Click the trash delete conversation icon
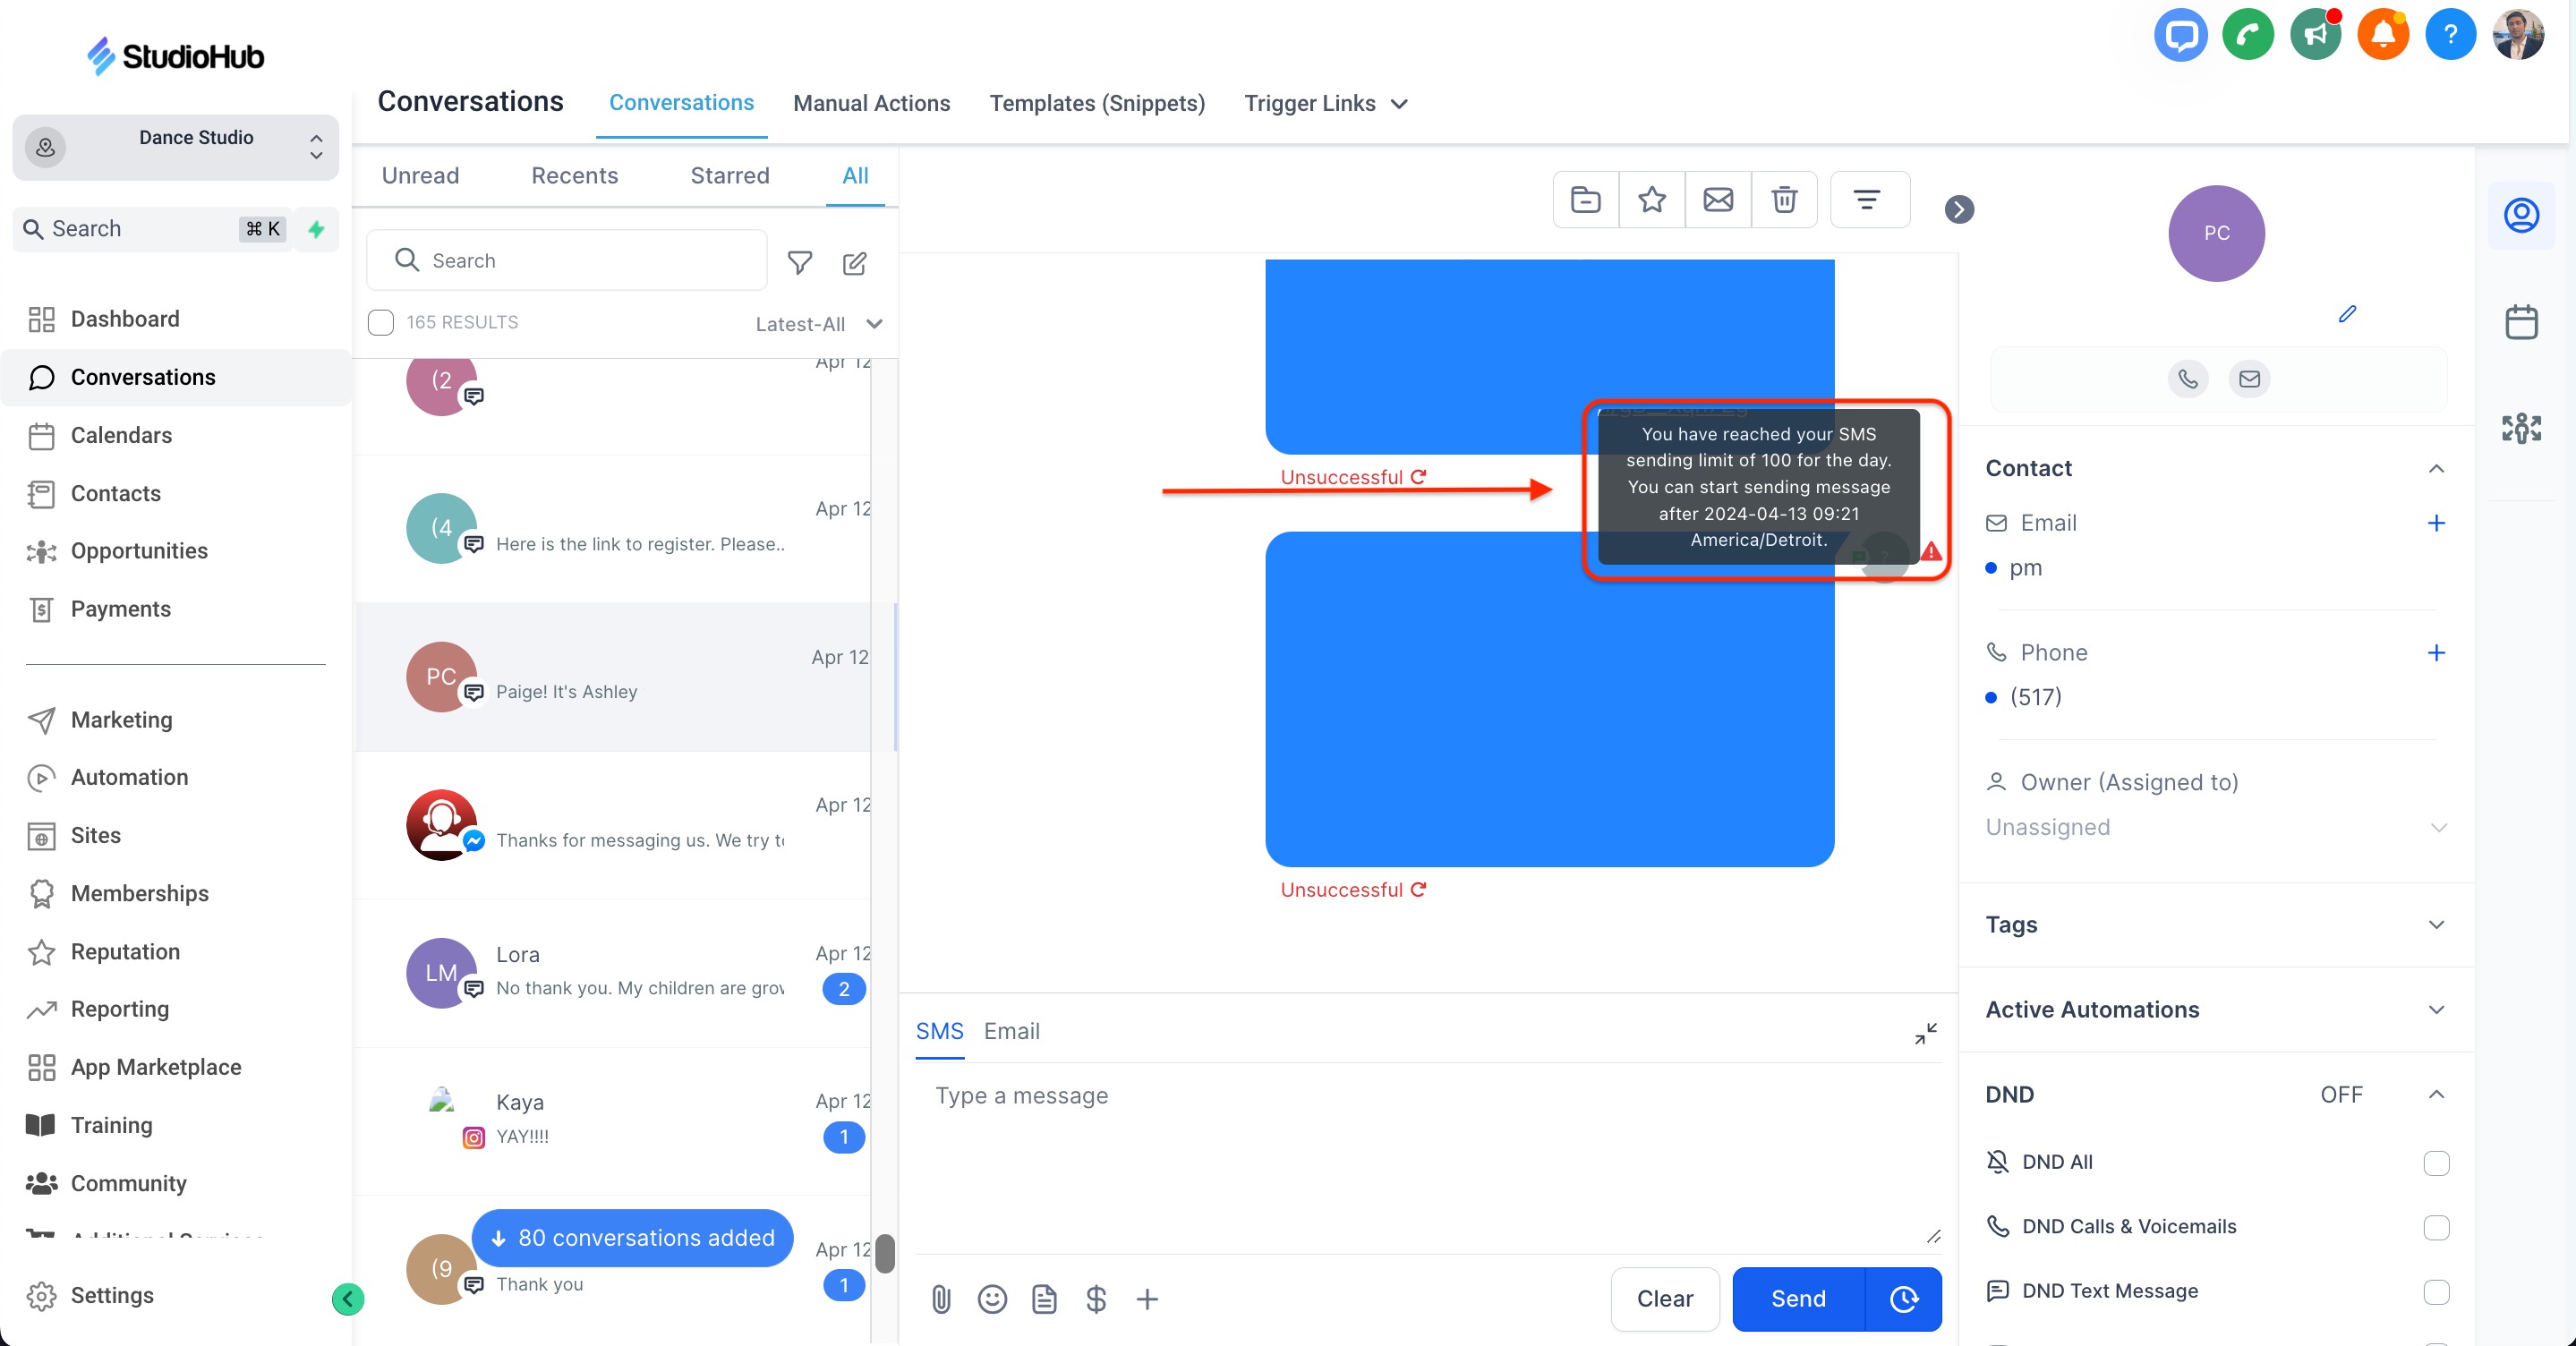 coord(1783,200)
